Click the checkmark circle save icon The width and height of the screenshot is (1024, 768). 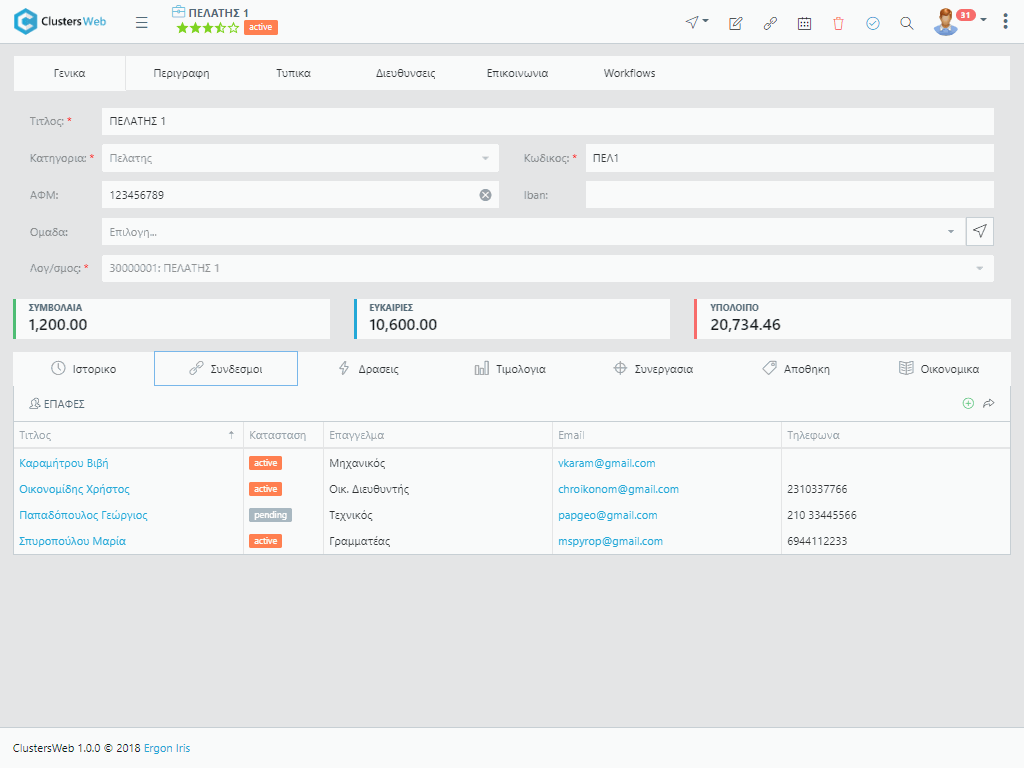(x=872, y=23)
